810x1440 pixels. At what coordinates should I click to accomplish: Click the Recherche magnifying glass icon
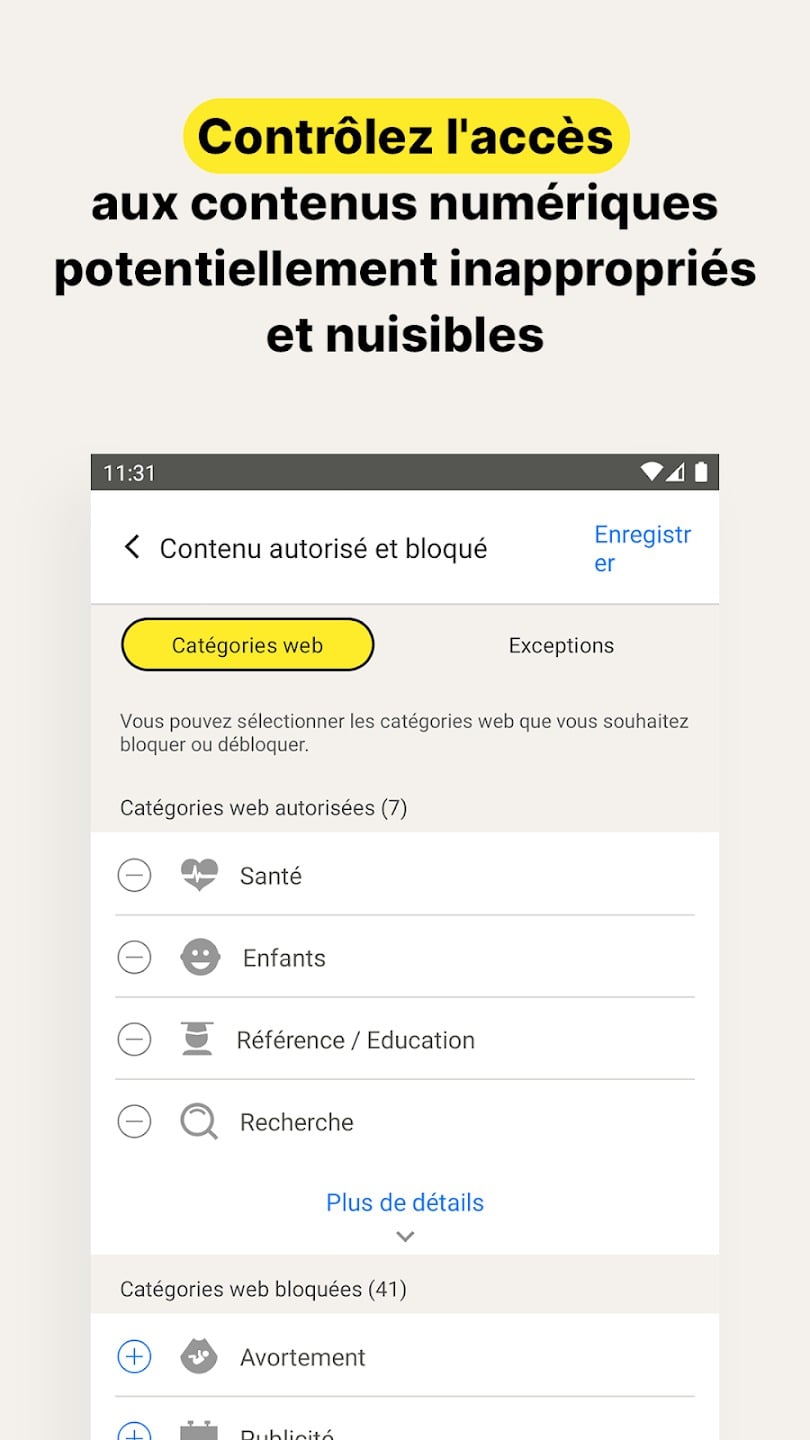tap(199, 1121)
